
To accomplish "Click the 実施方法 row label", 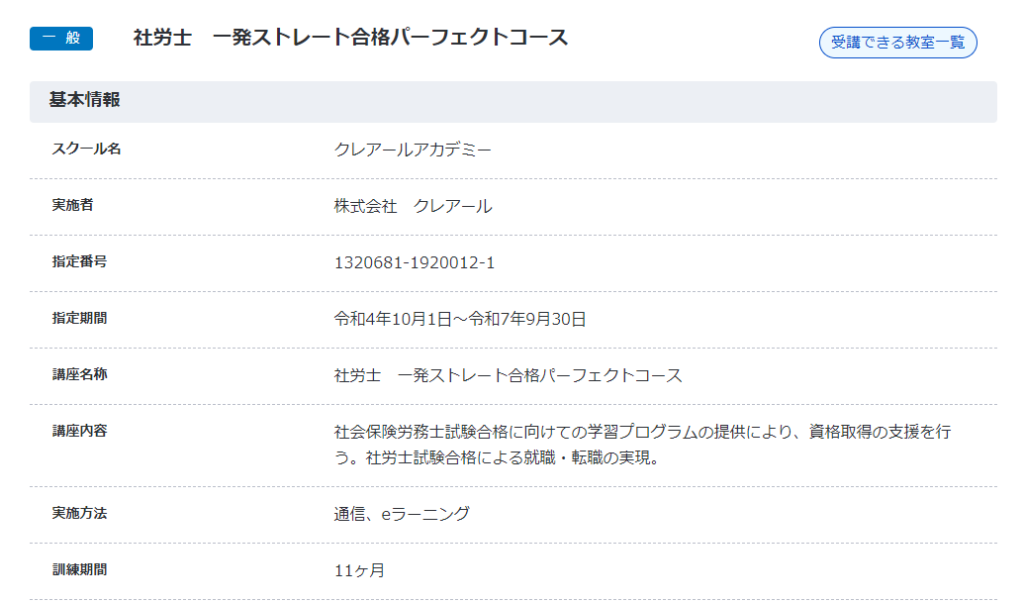I will coord(79,513).
